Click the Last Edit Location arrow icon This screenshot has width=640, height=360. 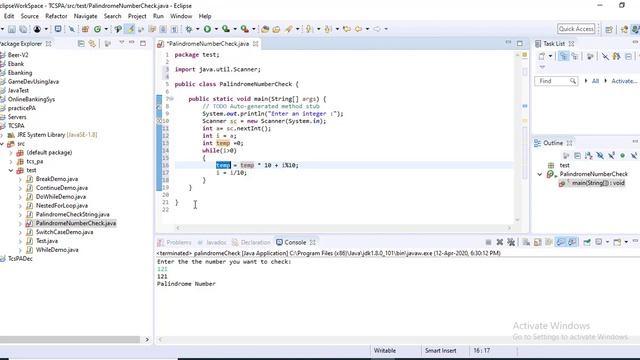[x=347, y=29]
